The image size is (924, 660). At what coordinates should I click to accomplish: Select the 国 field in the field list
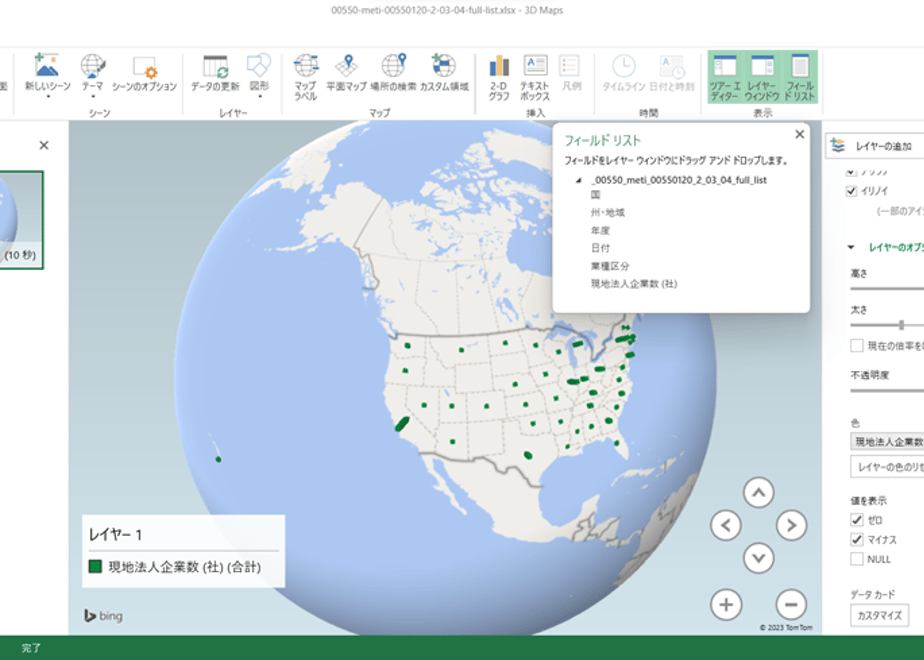pyautogui.click(x=596, y=194)
